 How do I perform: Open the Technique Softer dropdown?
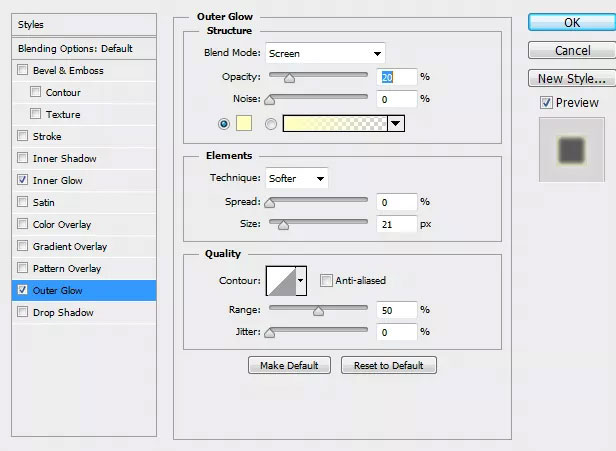297,178
